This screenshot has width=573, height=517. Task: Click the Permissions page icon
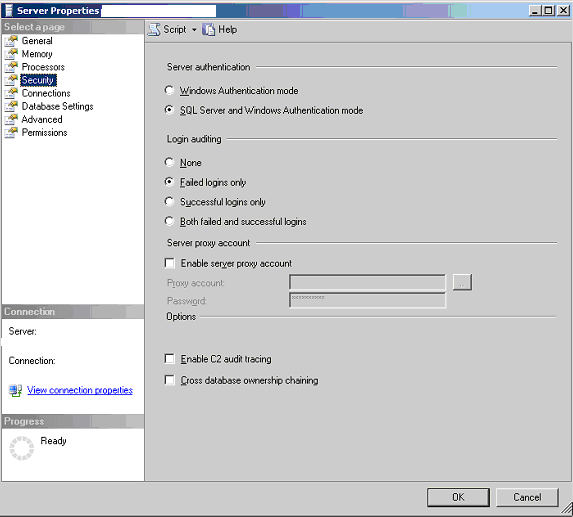point(11,133)
